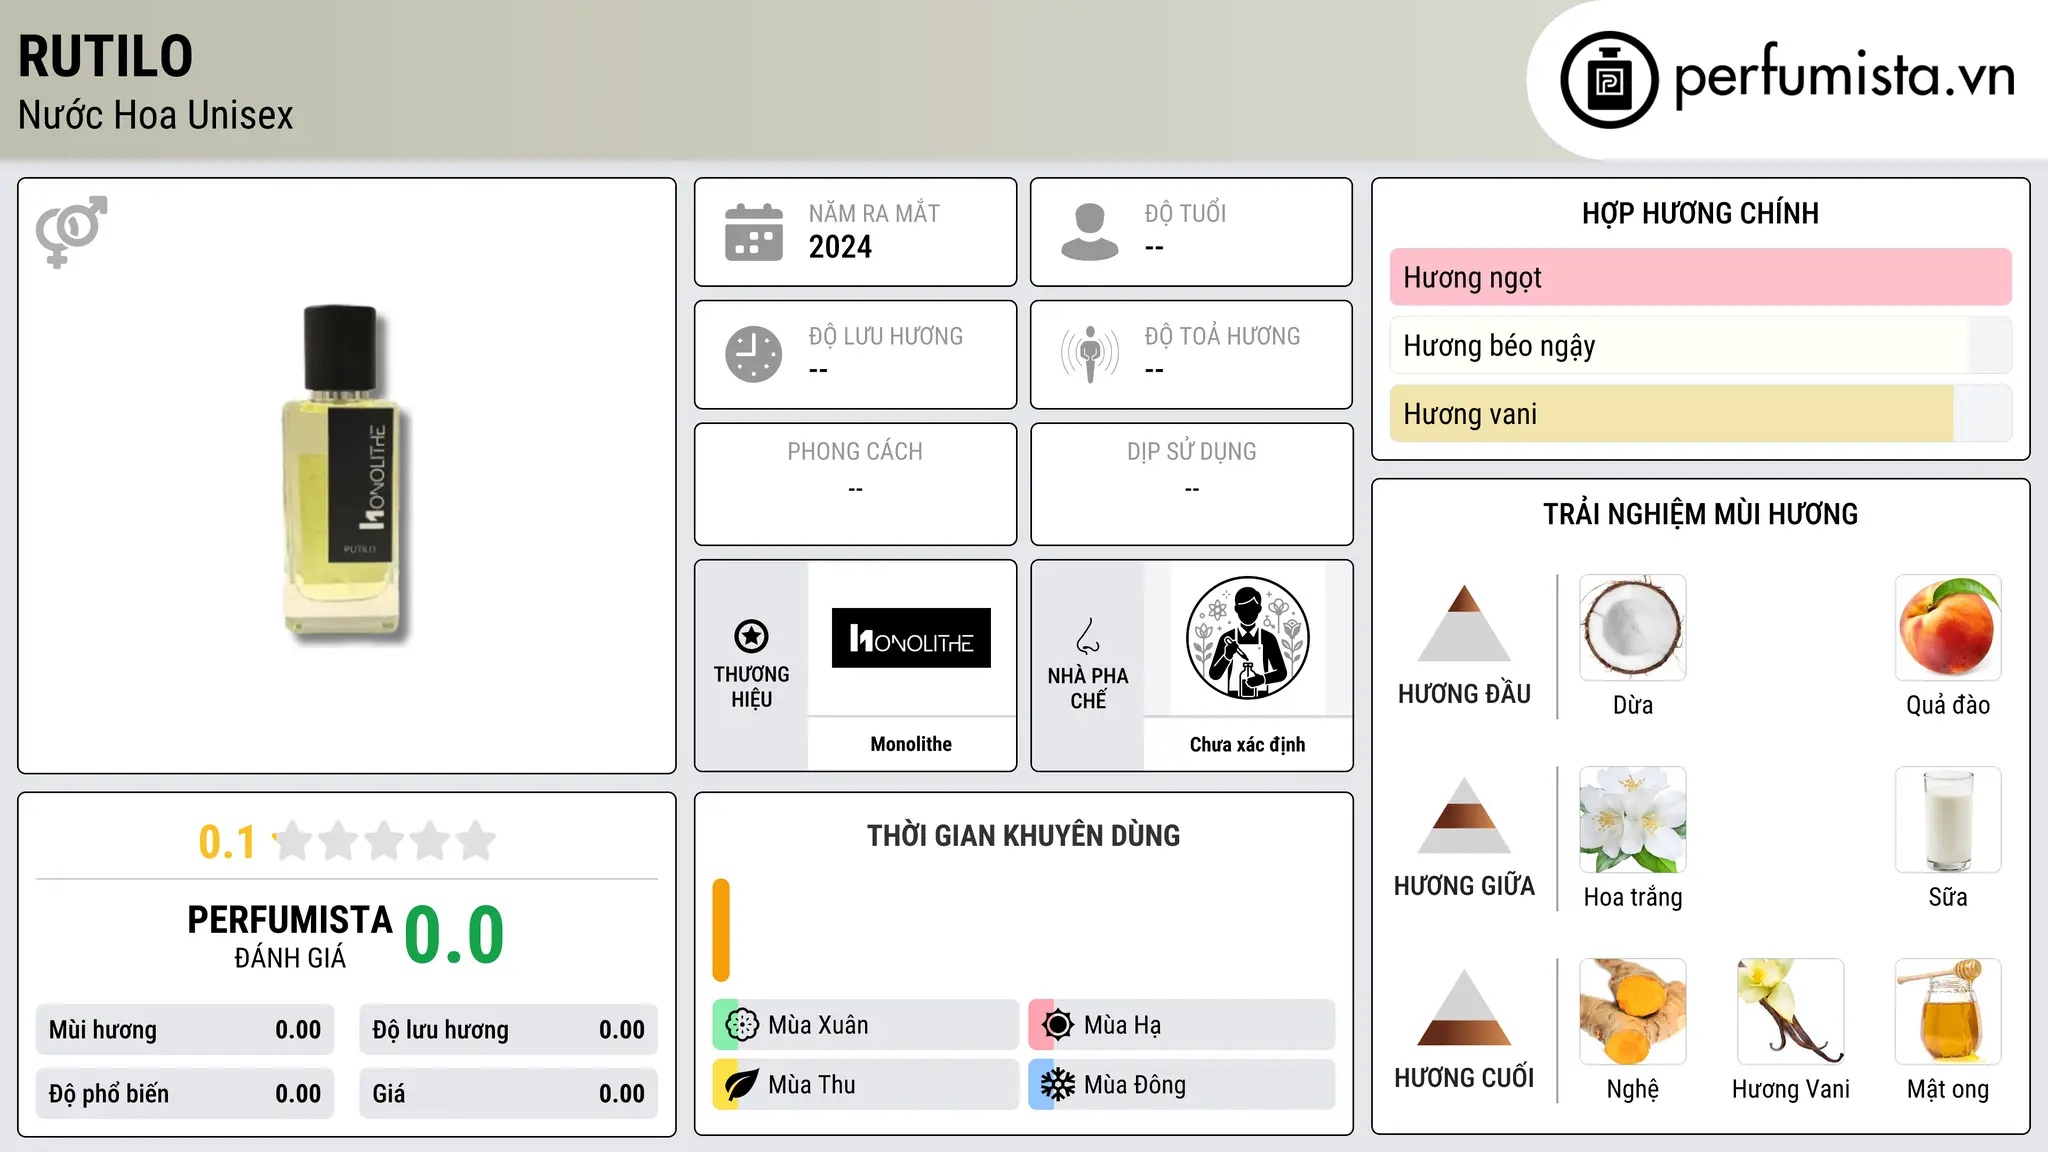Click the Hương giữa label
The image size is (2048, 1152).
(1464, 886)
